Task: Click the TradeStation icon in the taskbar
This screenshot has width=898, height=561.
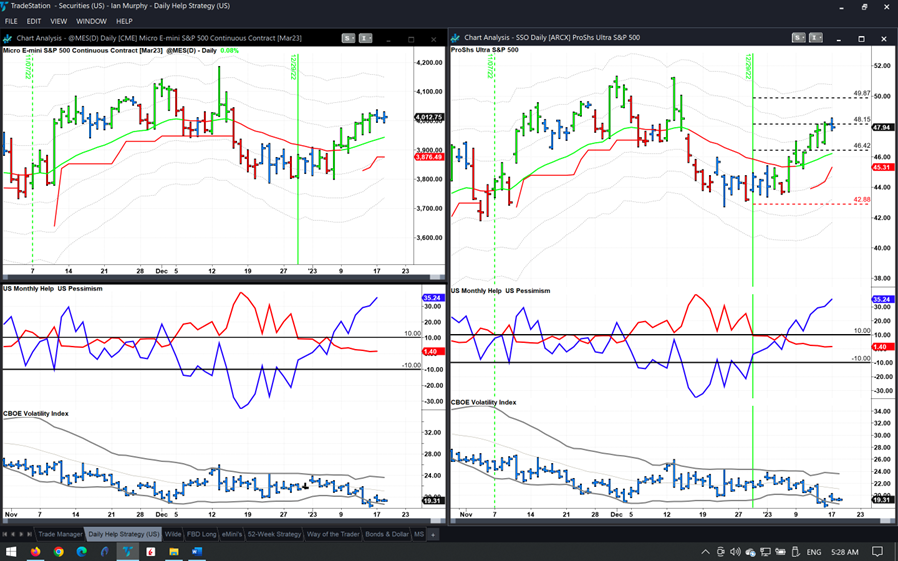Action: pyautogui.click(x=128, y=552)
